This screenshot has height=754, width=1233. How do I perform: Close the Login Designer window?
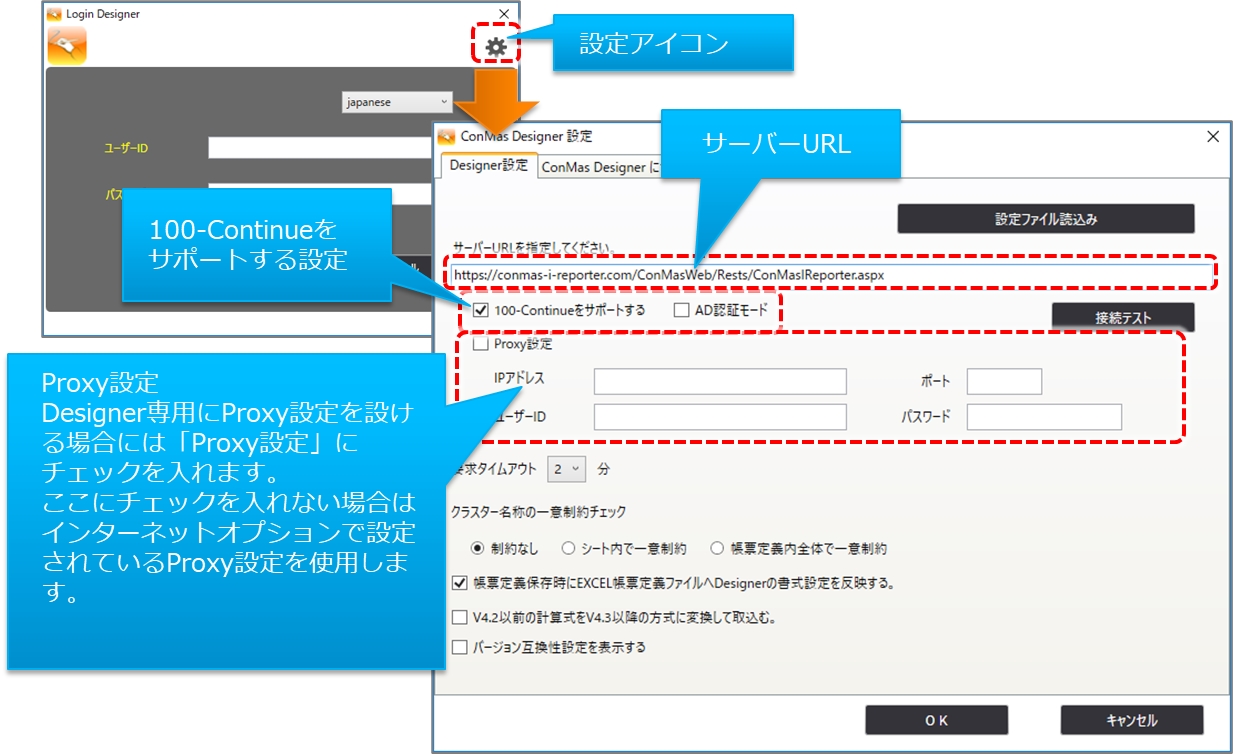point(504,14)
